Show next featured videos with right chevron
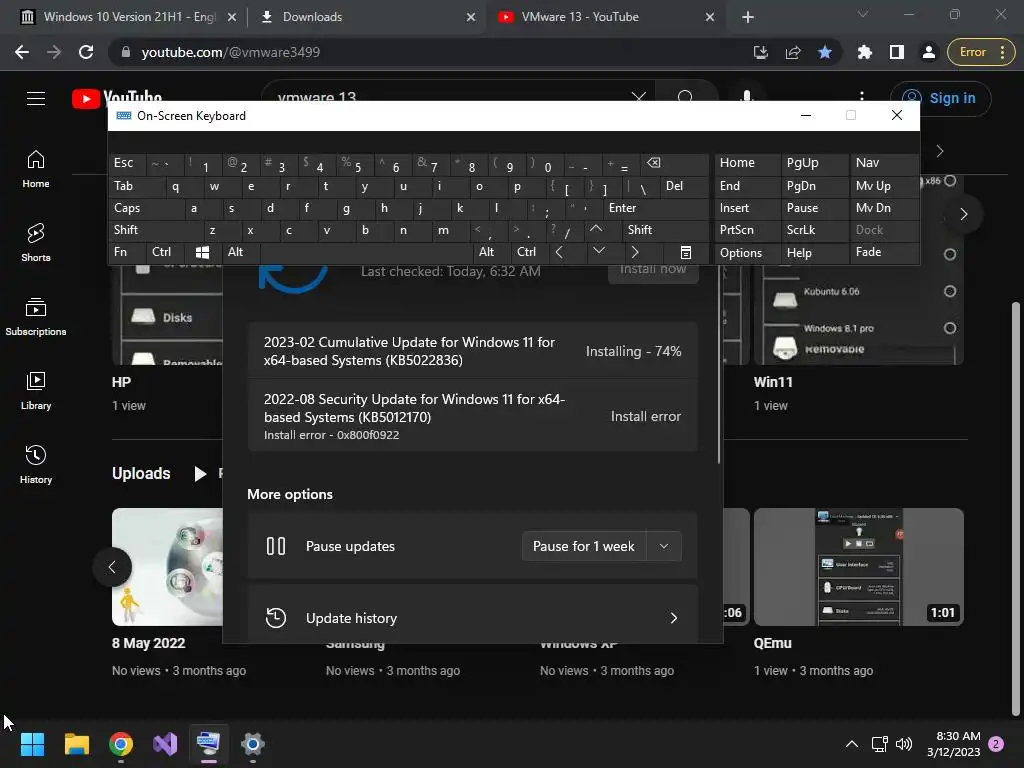Image resolution: width=1024 pixels, height=768 pixels. (963, 214)
